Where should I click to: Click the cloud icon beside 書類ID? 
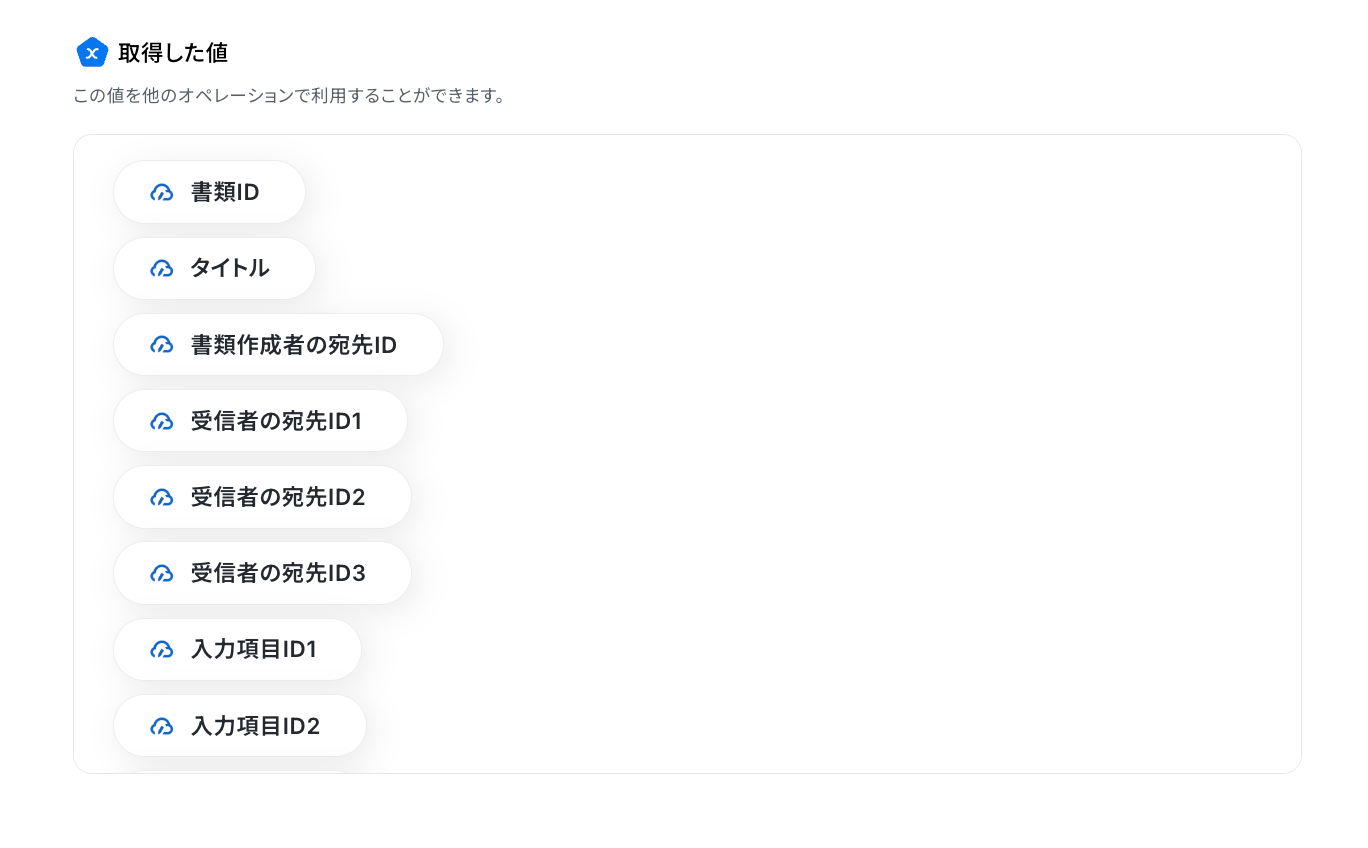(162, 192)
